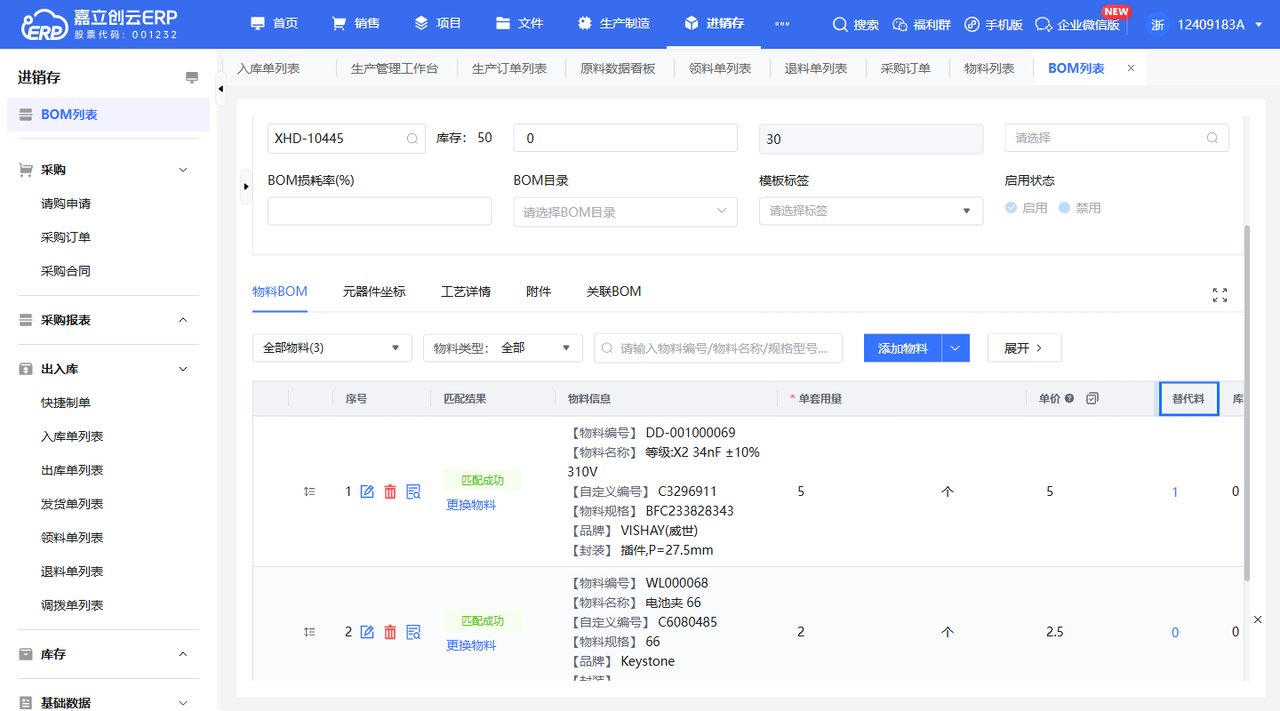Open the 物料类型 dropdown
The height and width of the screenshot is (711, 1280).
pyautogui.click(x=503, y=348)
